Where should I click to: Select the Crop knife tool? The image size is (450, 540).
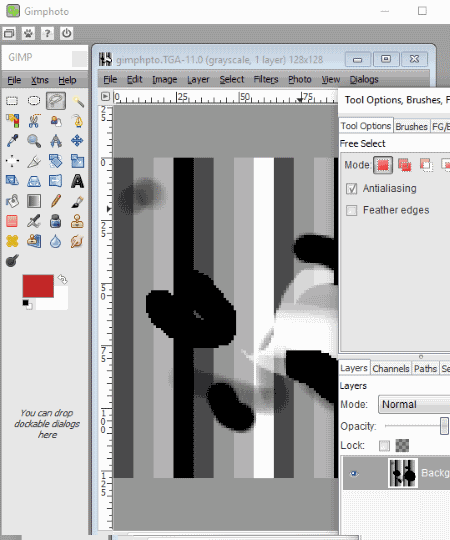coord(34,161)
